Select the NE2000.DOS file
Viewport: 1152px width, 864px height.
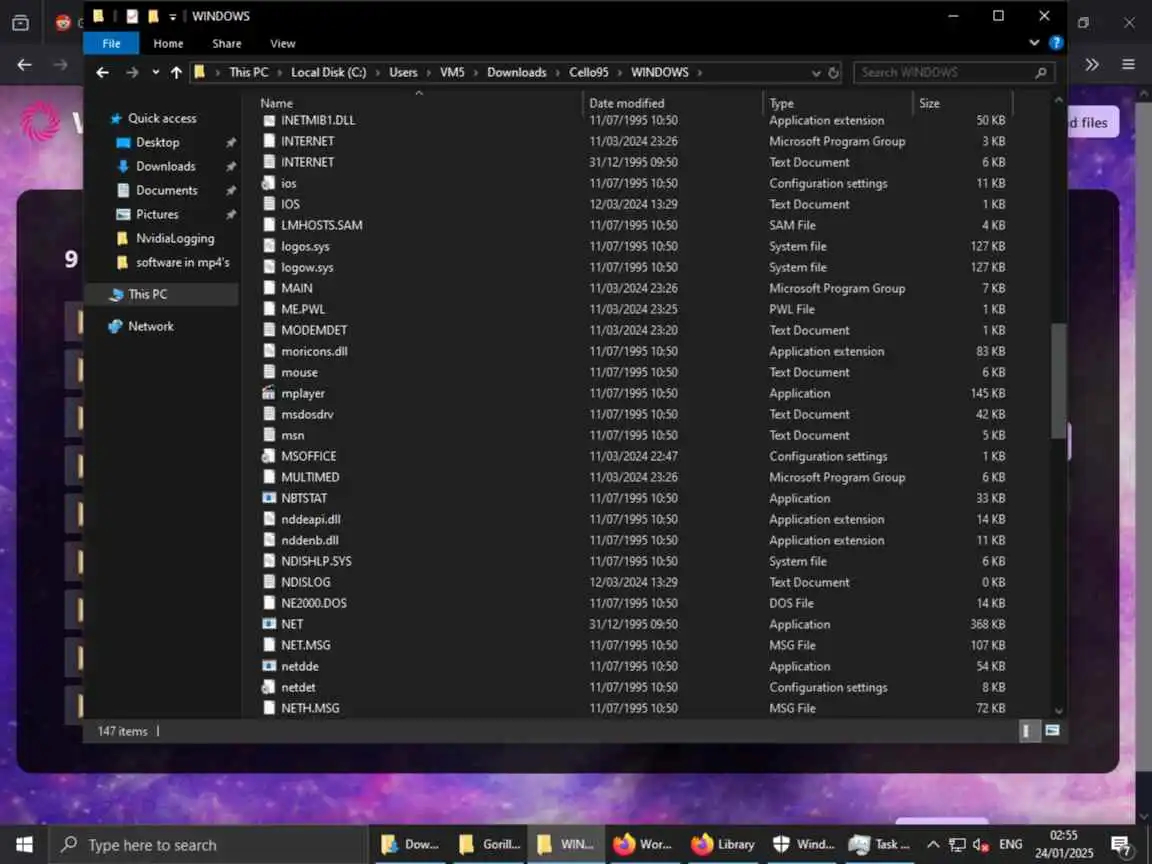coord(314,603)
